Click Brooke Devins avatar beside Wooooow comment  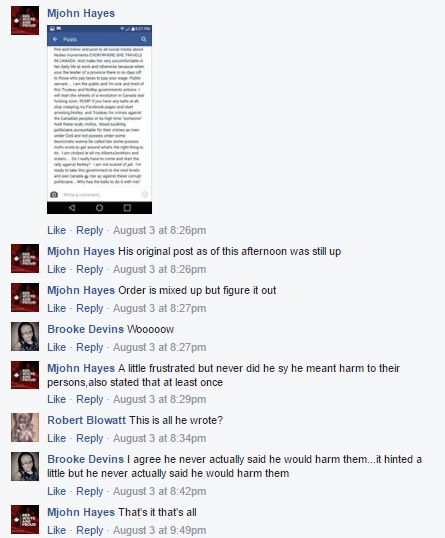pyautogui.click(x=25, y=336)
